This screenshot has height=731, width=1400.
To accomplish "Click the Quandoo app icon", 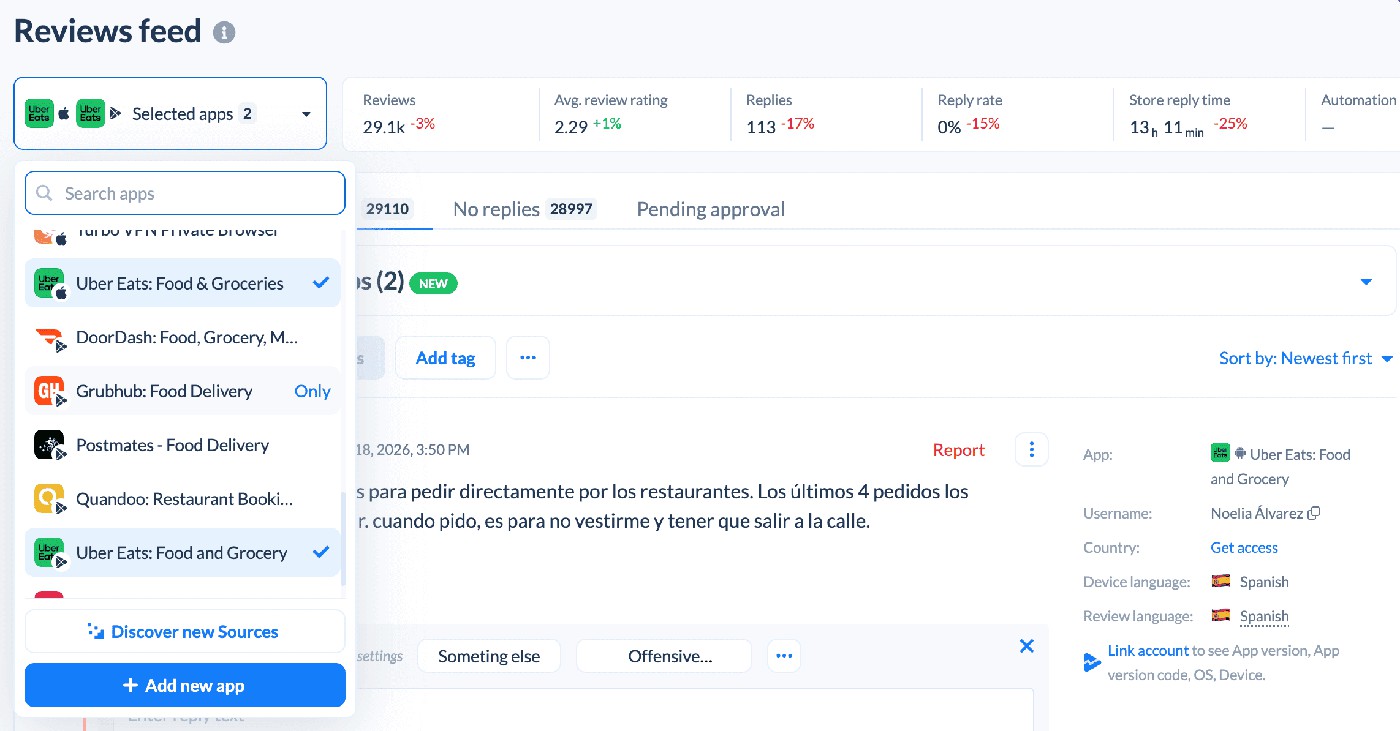I will [49, 499].
